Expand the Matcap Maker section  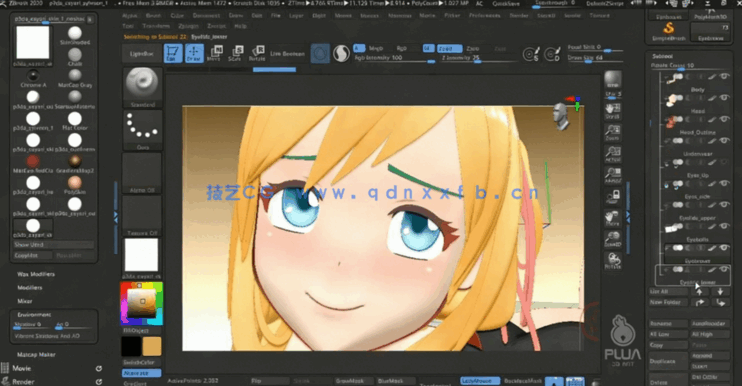coord(36,355)
